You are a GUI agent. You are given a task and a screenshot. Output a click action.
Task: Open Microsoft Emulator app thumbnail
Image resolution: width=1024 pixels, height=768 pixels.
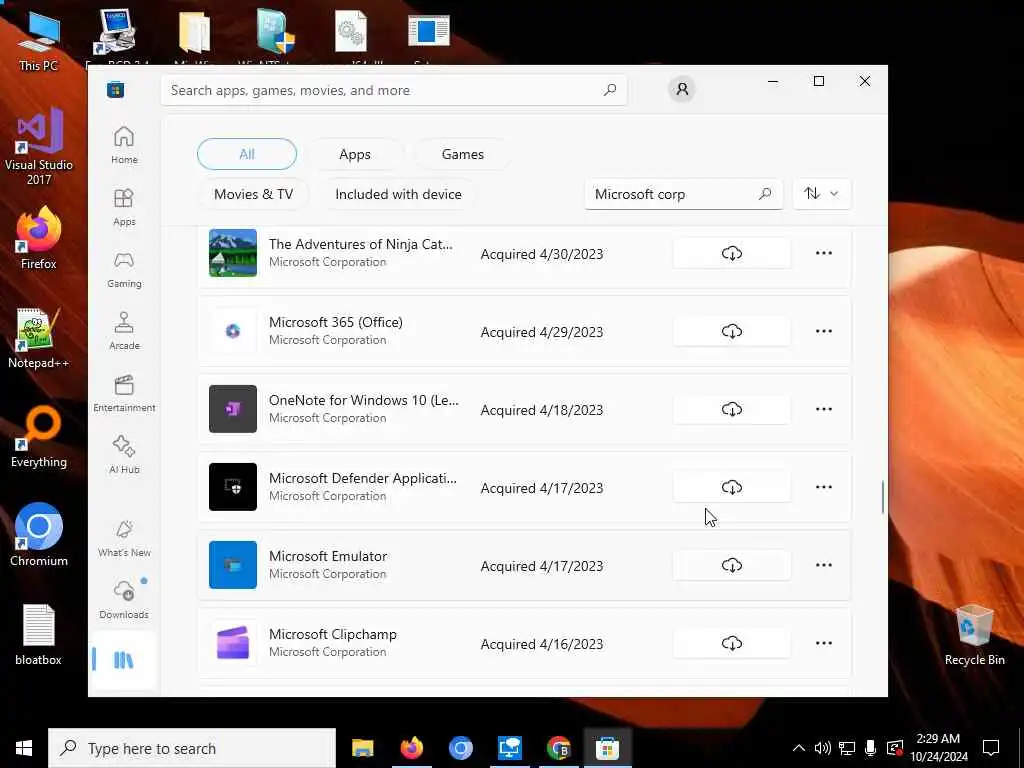click(x=233, y=565)
